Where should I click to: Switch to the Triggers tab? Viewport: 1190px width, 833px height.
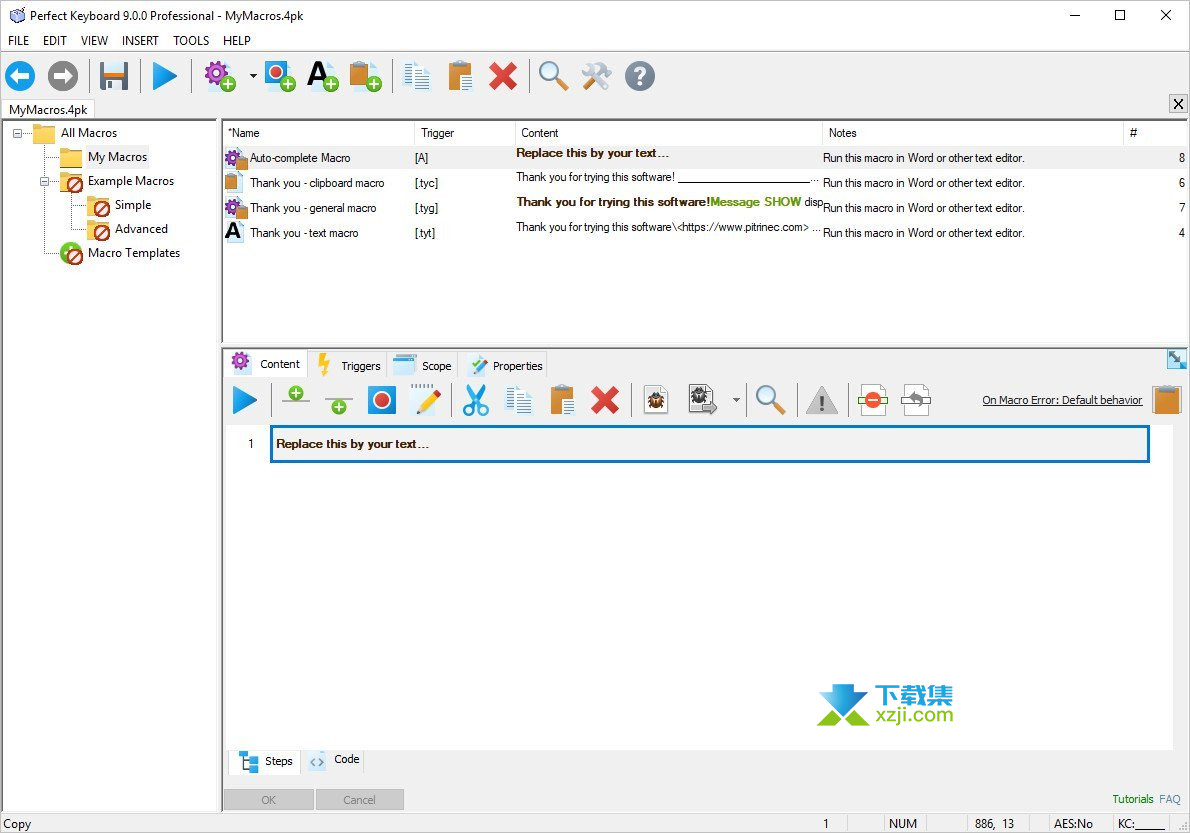pos(348,366)
